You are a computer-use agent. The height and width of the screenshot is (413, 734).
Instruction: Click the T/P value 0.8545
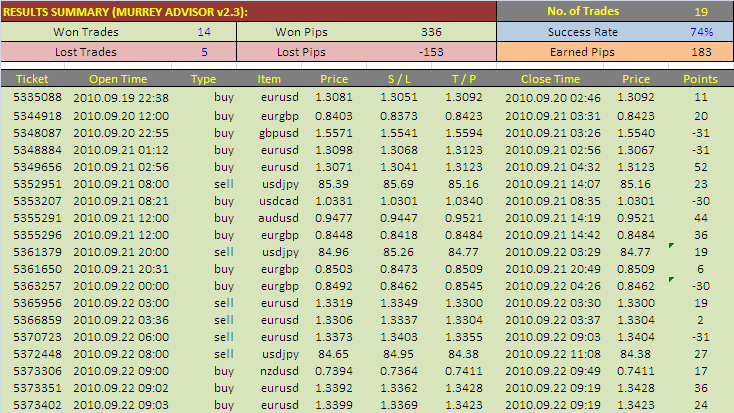(463, 286)
